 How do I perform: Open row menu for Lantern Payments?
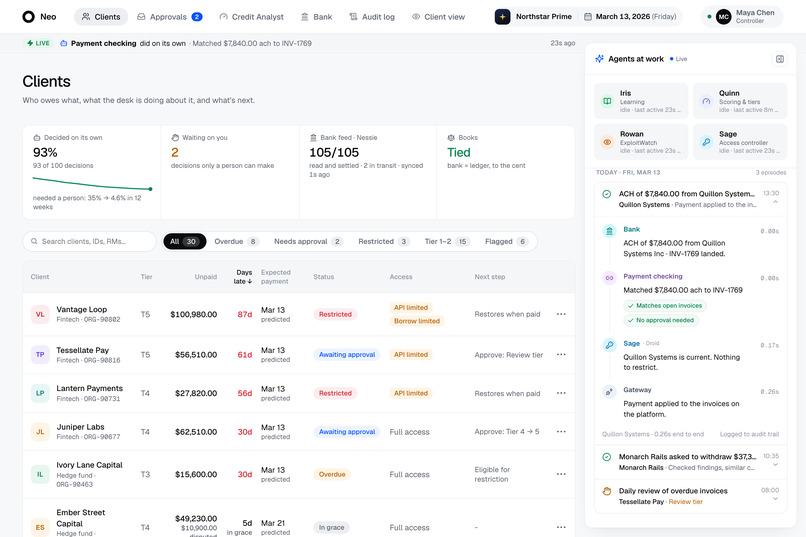point(561,393)
